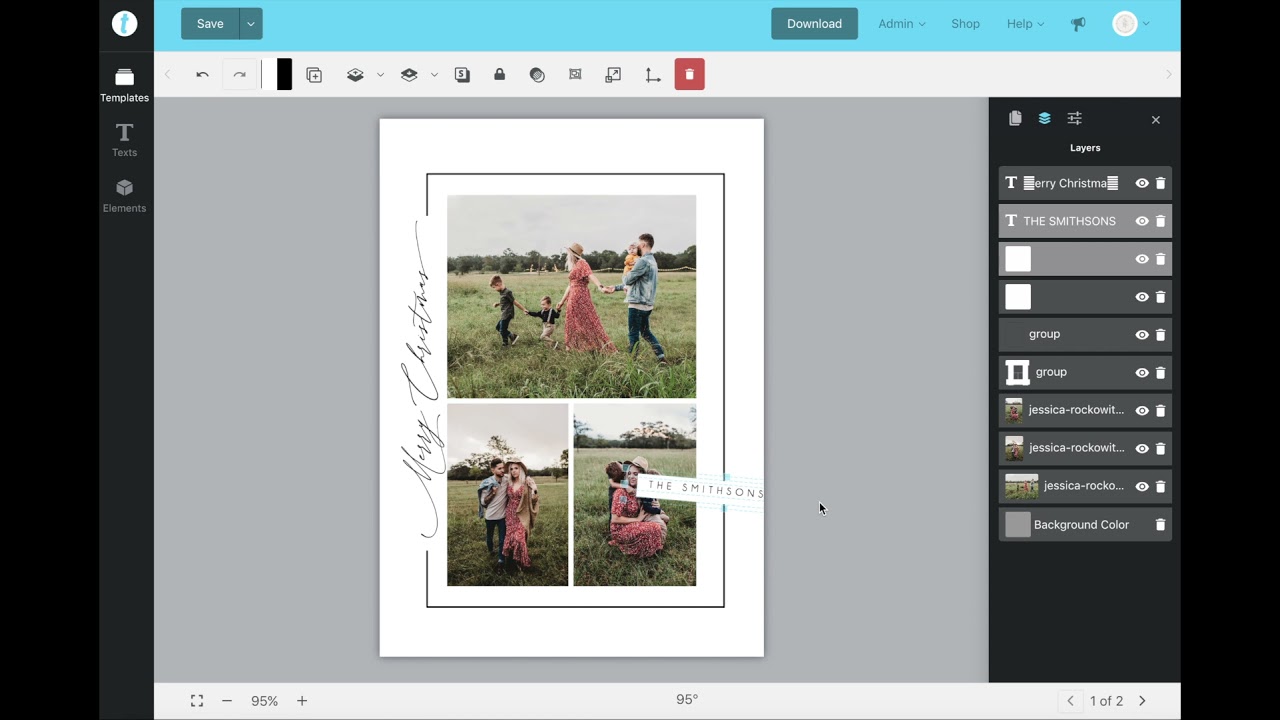Zoom out with minus button
The image size is (1280, 720).
[227, 701]
